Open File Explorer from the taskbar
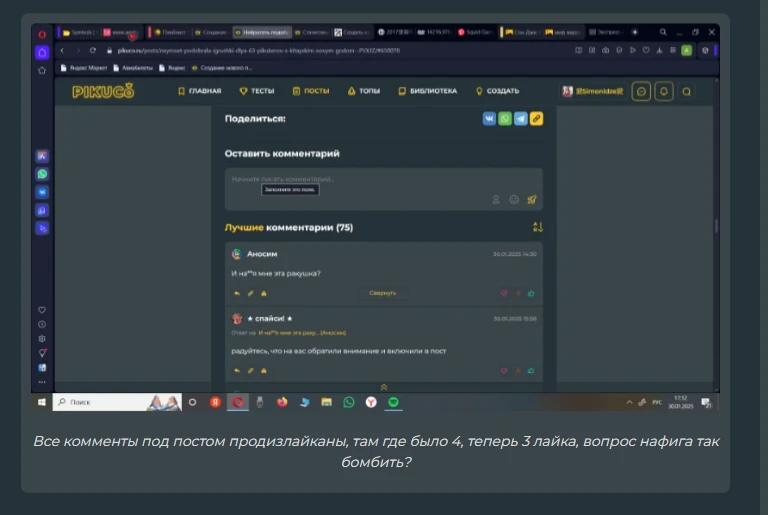768x515 pixels. pos(327,402)
